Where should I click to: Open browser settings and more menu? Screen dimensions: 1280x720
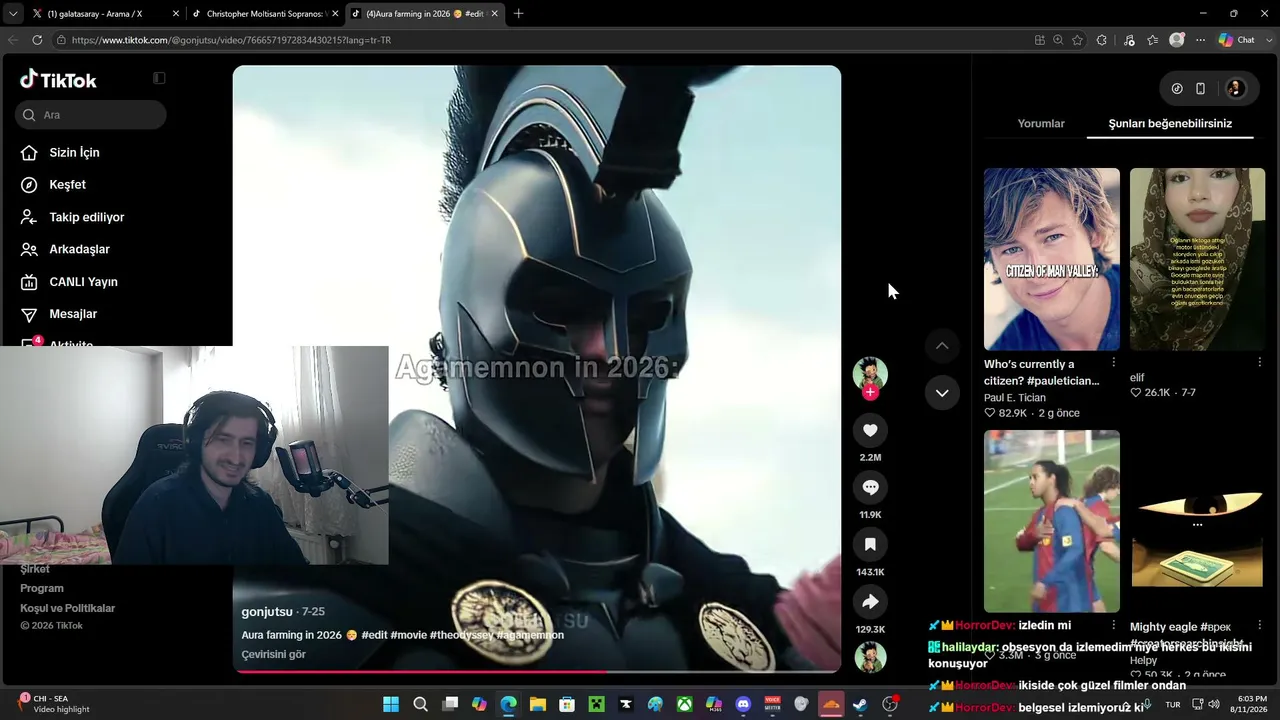click(x=1200, y=40)
